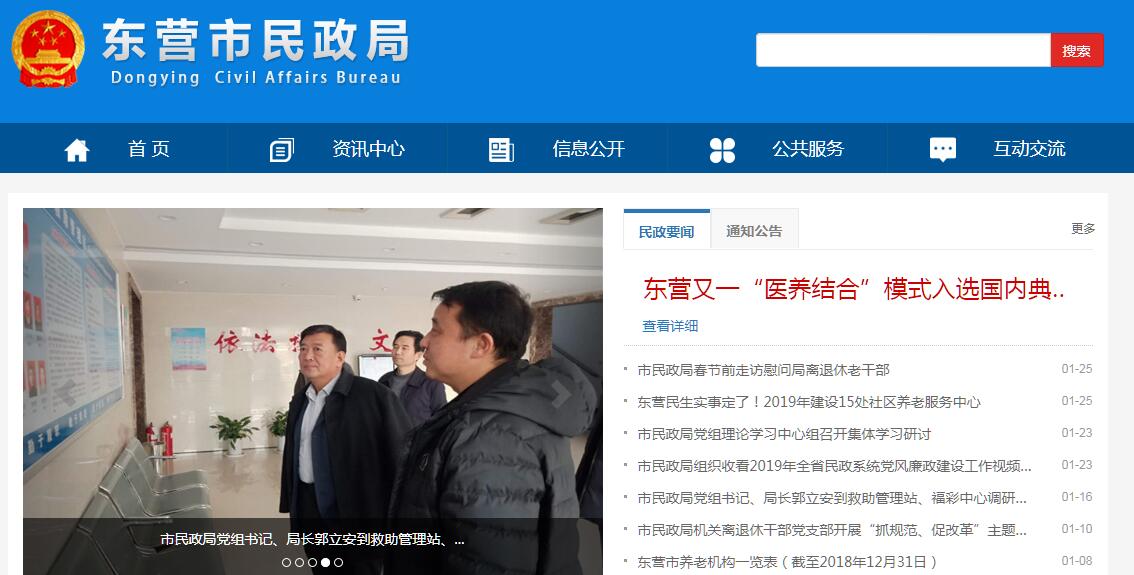This screenshot has width=1134, height=575.
Task: Open 东营市养老机构一览表 news item
Action: (x=788, y=562)
